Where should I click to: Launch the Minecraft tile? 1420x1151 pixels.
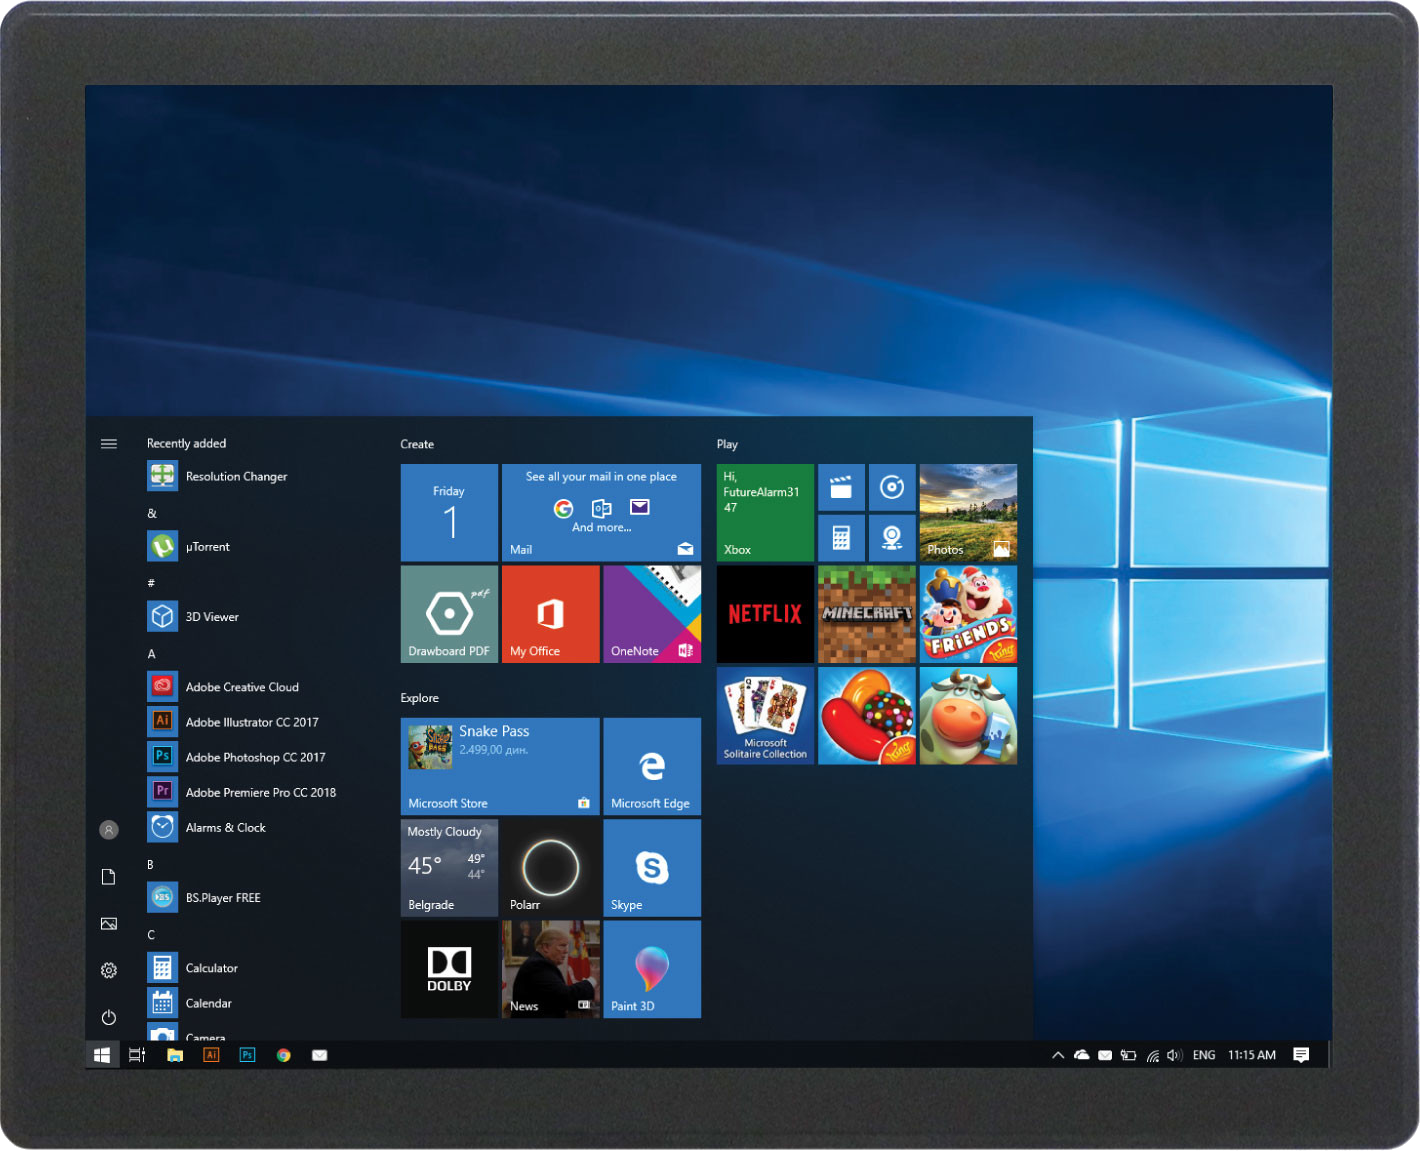coord(867,614)
